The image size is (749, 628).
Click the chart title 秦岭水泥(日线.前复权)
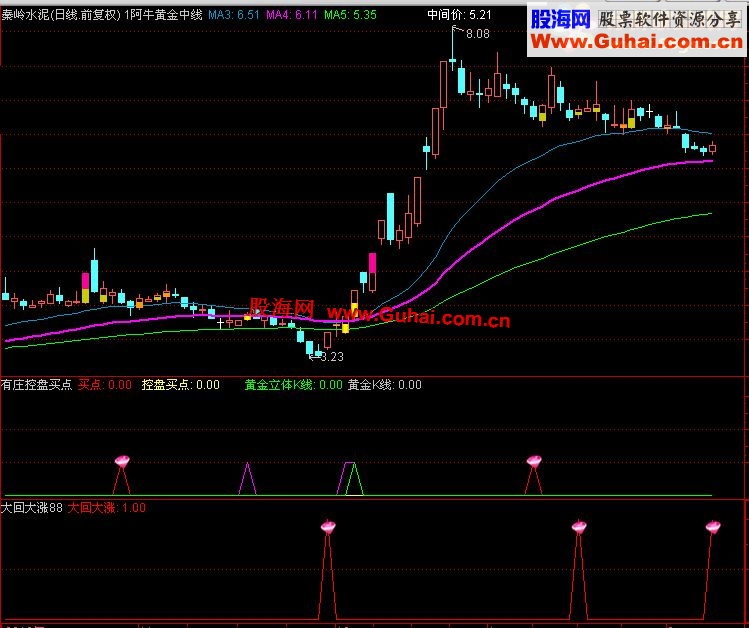[61, 15]
